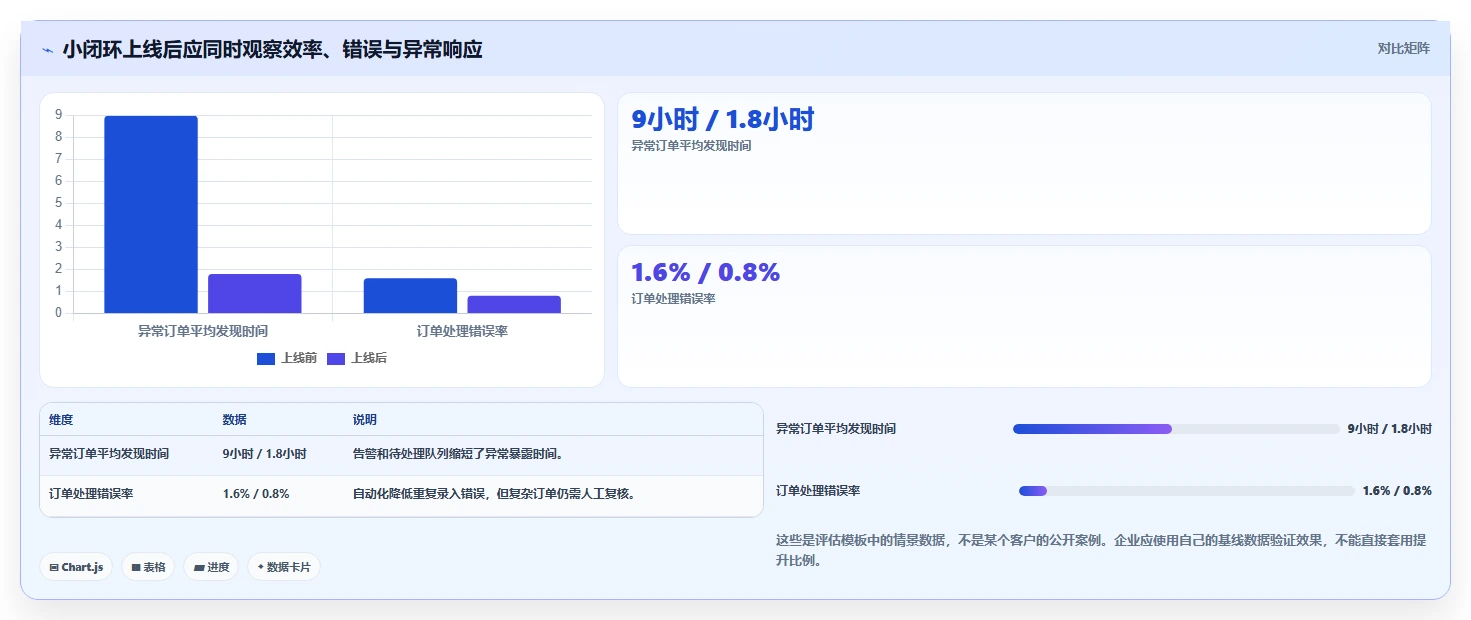Click the 1.6% / 0.8% stat card heading

coord(705,272)
